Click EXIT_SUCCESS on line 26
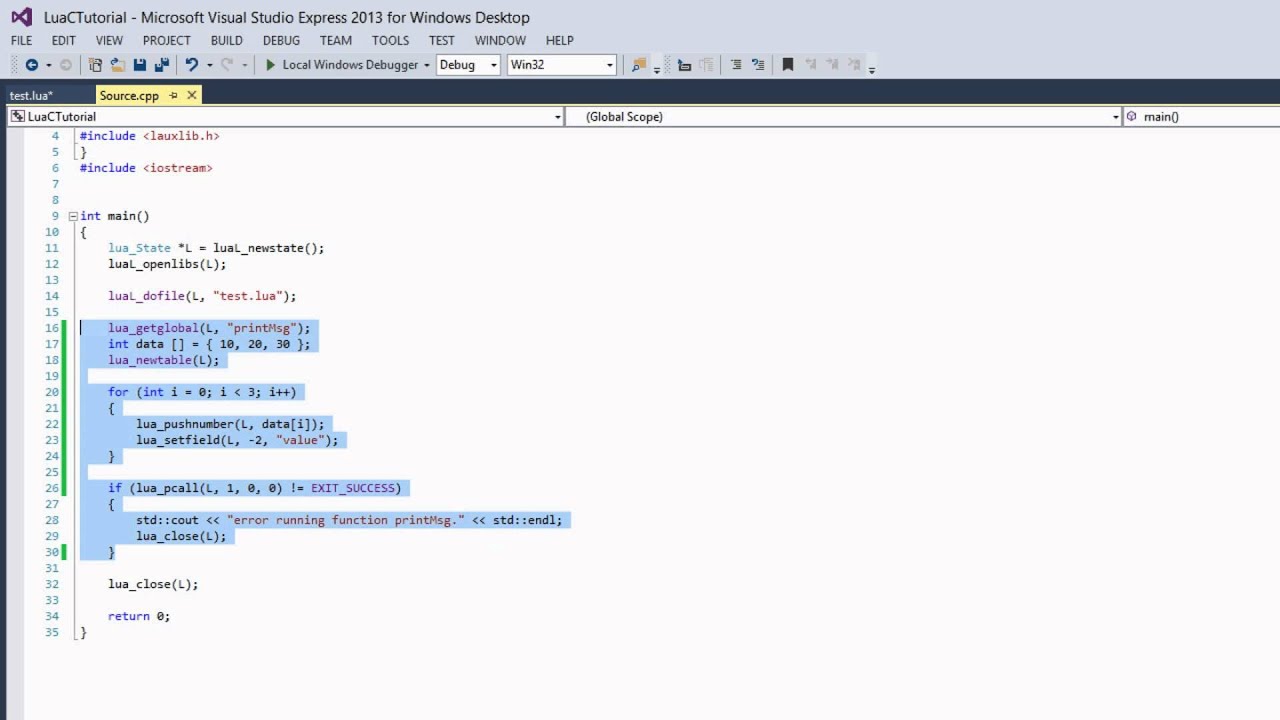This screenshot has width=1280, height=720. click(352, 488)
